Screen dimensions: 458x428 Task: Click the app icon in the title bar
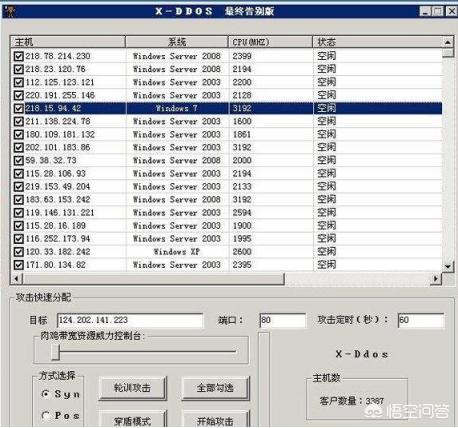tap(9, 11)
